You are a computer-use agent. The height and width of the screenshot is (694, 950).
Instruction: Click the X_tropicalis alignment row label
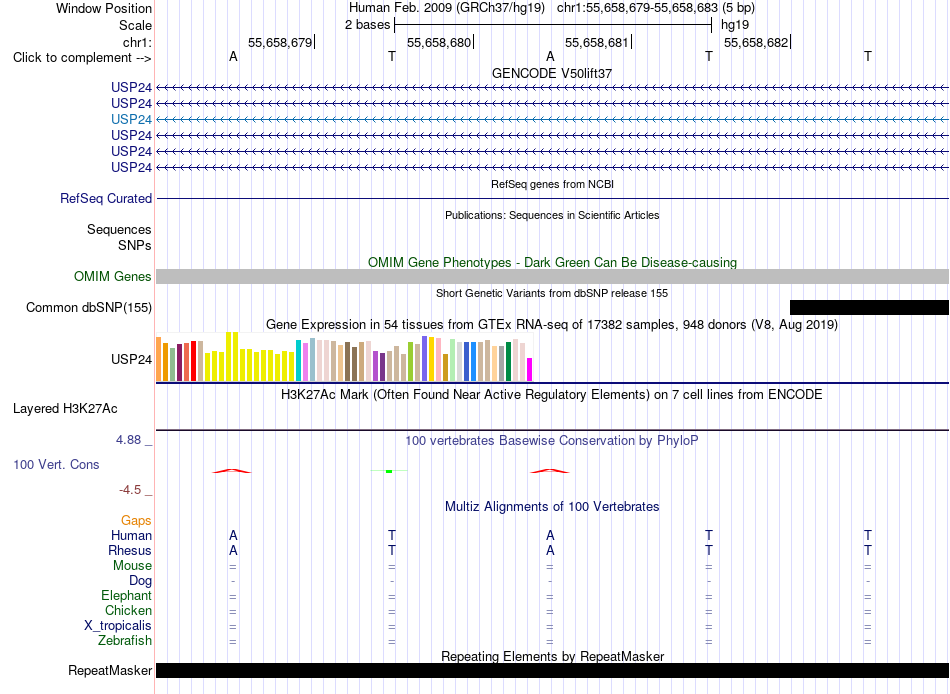[118, 626]
